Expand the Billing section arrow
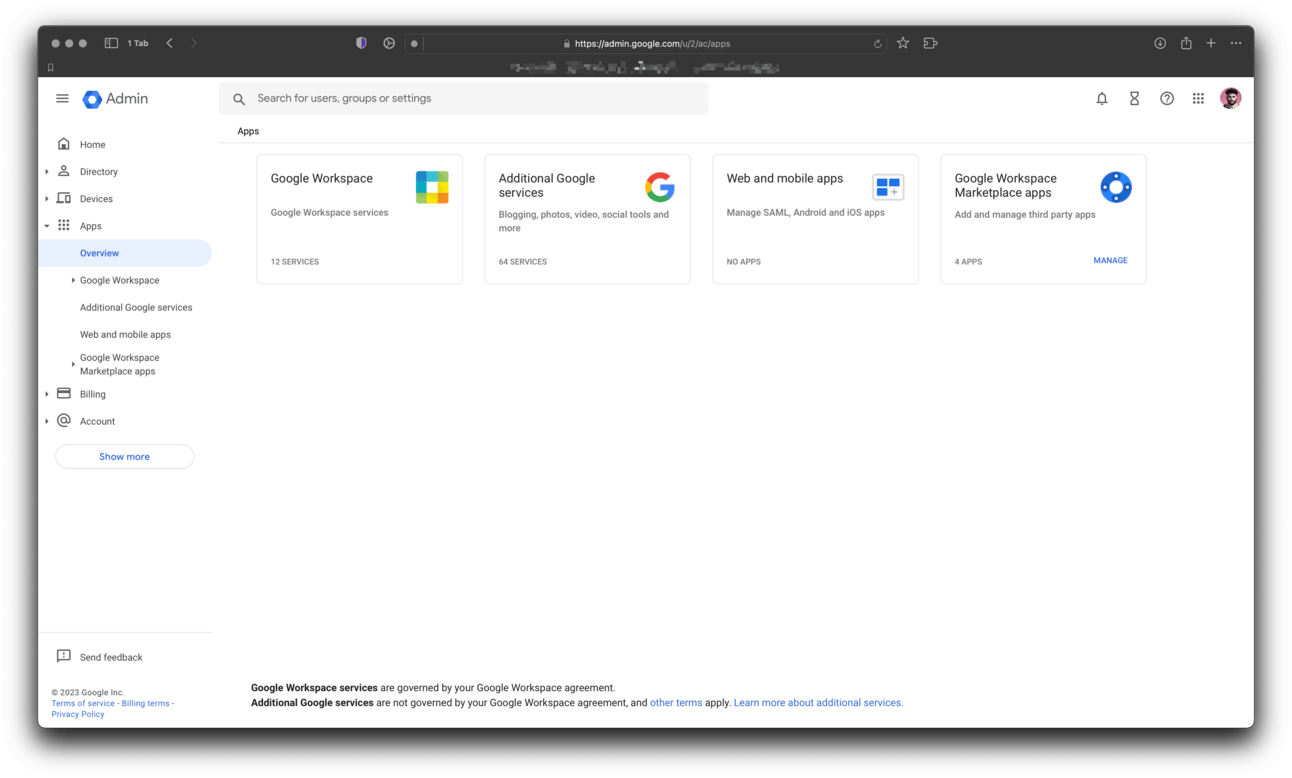The height and width of the screenshot is (778, 1292). [x=47, y=394]
